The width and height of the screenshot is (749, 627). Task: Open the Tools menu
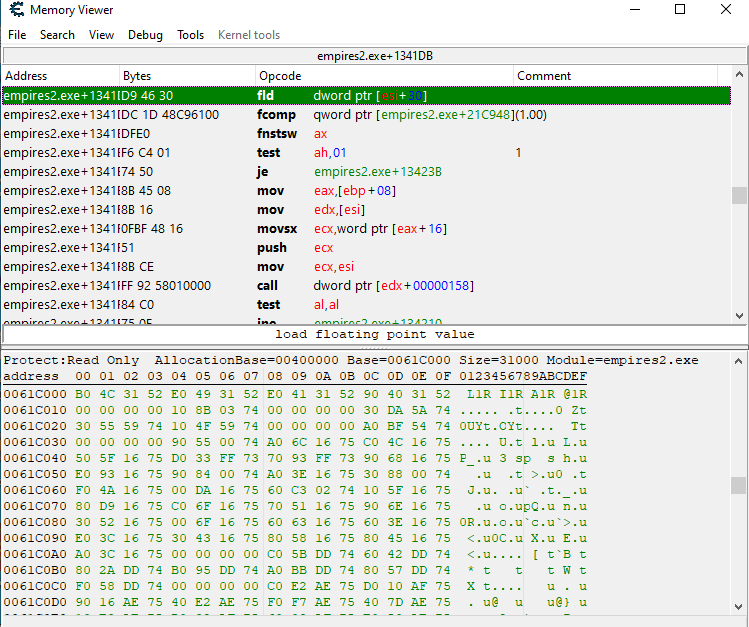coord(190,35)
